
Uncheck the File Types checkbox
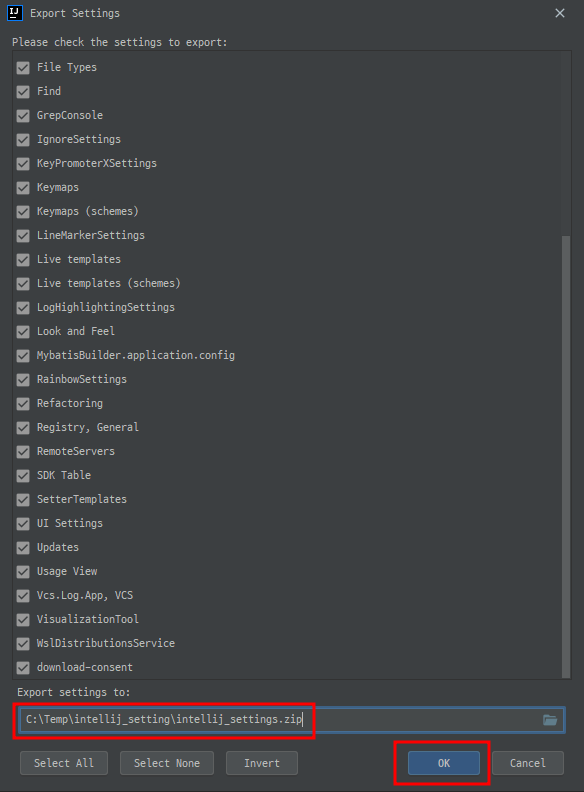pyautogui.click(x=23, y=68)
